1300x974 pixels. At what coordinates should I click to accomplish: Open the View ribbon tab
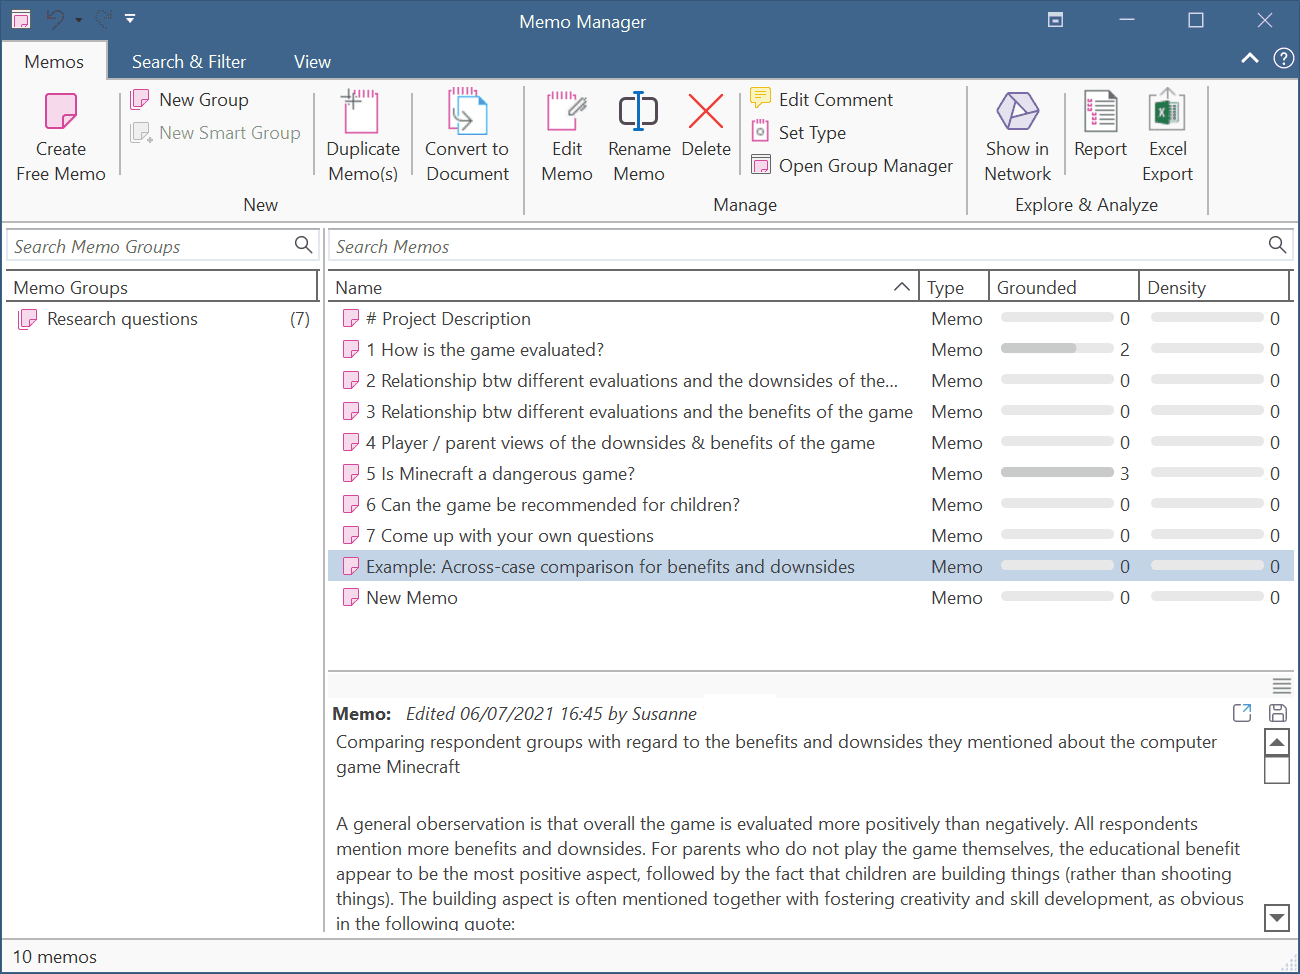[312, 61]
